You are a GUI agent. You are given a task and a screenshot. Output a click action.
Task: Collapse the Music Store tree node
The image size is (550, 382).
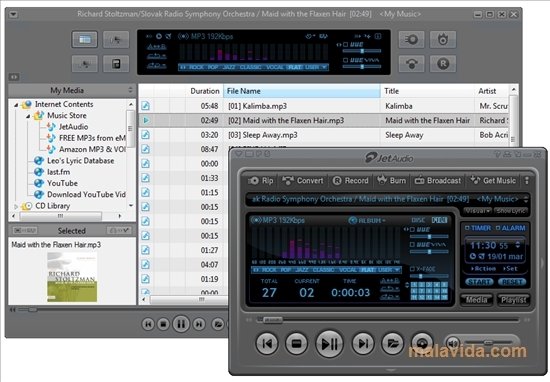(x=28, y=116)
